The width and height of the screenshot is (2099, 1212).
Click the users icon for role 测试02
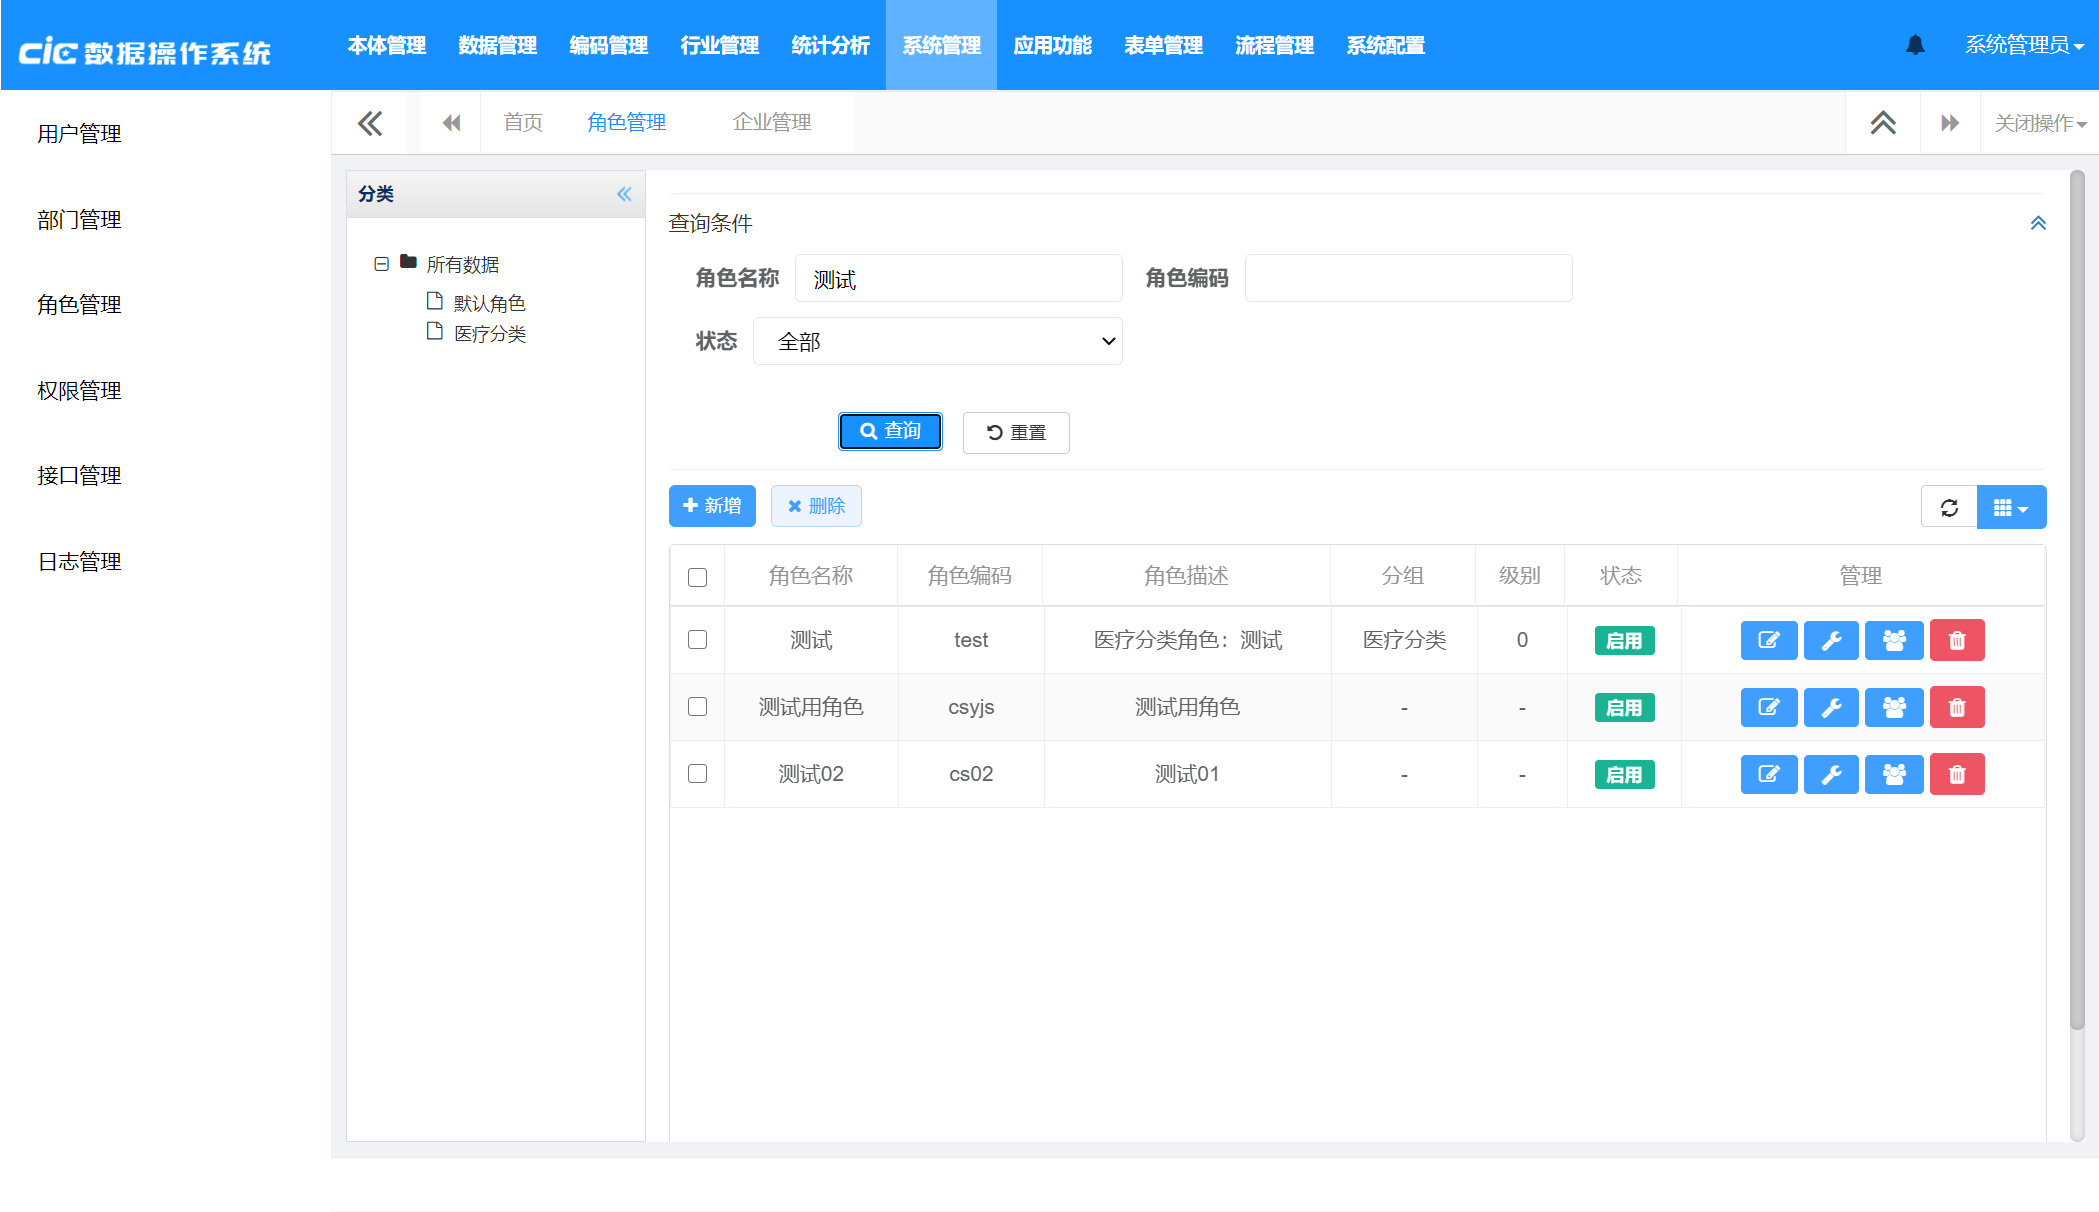pyautogui.click(x=1894, y=774)
